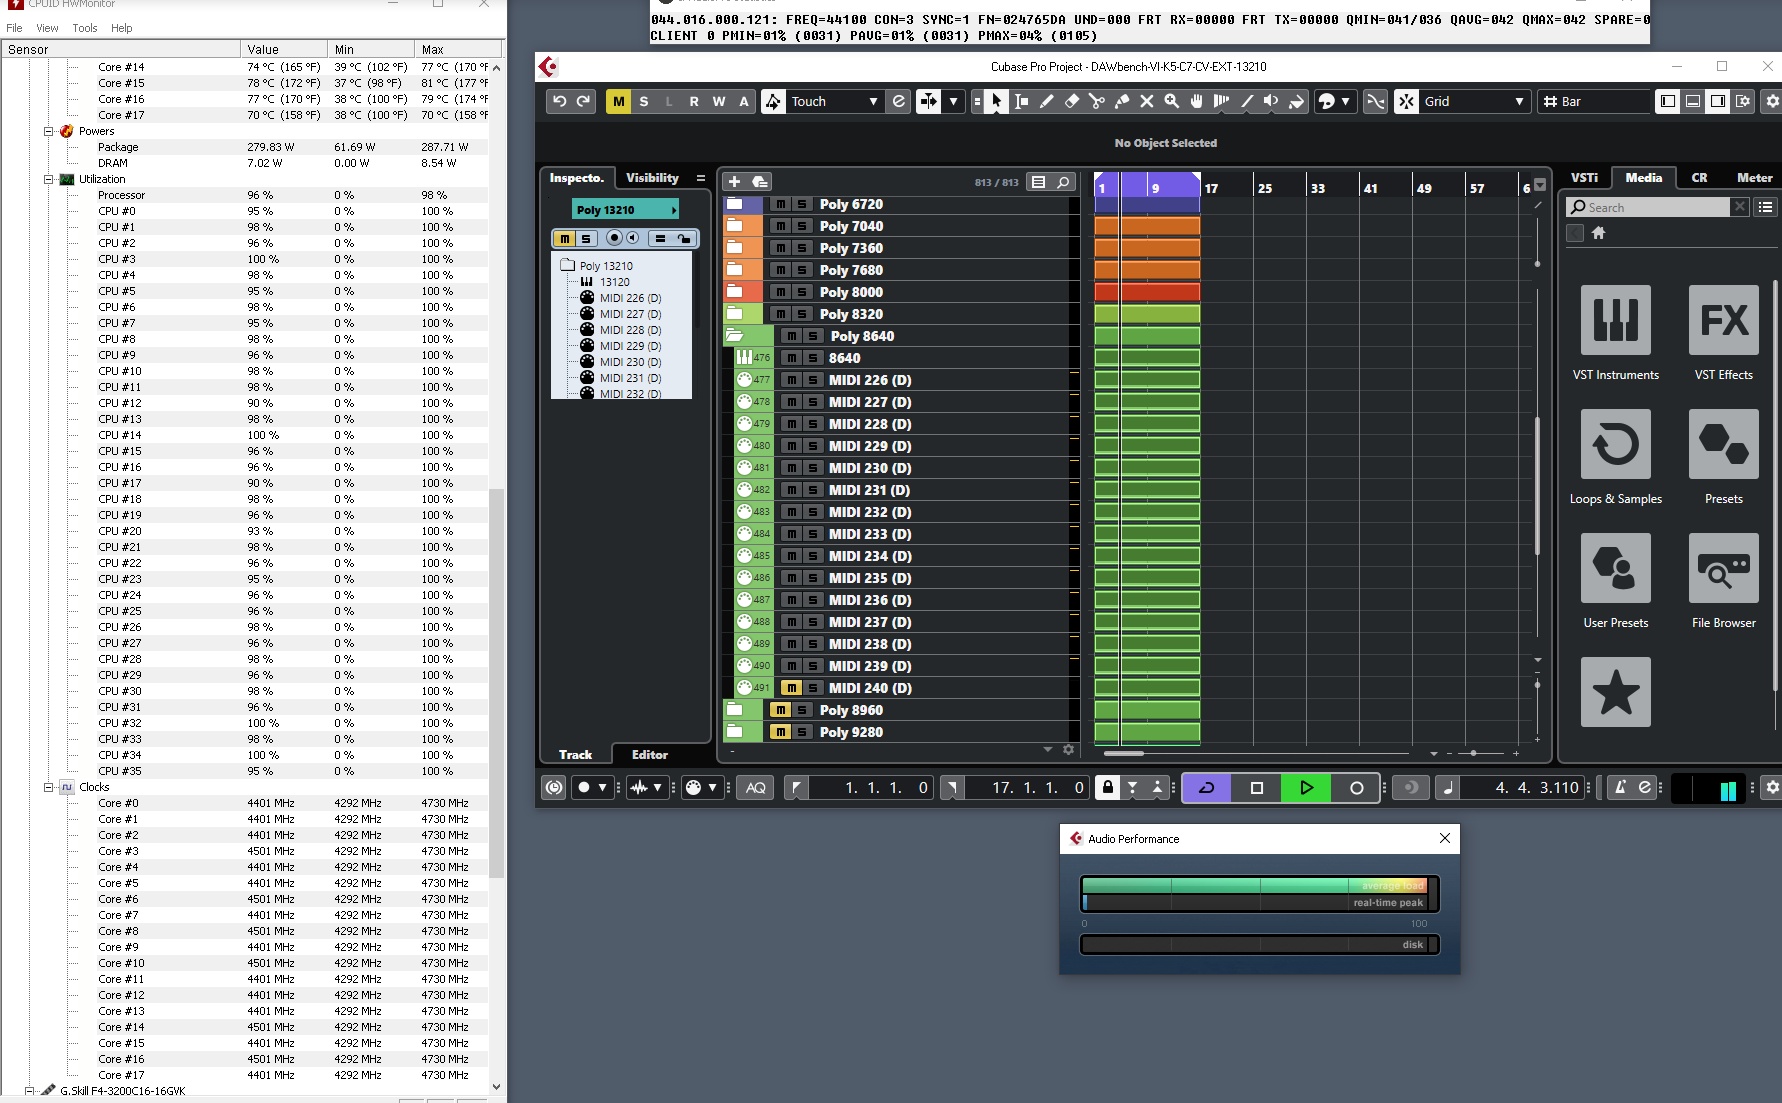Select the Hand/Comp tool
The height and width of the screenshot is (1103, 1782).
1196,101
